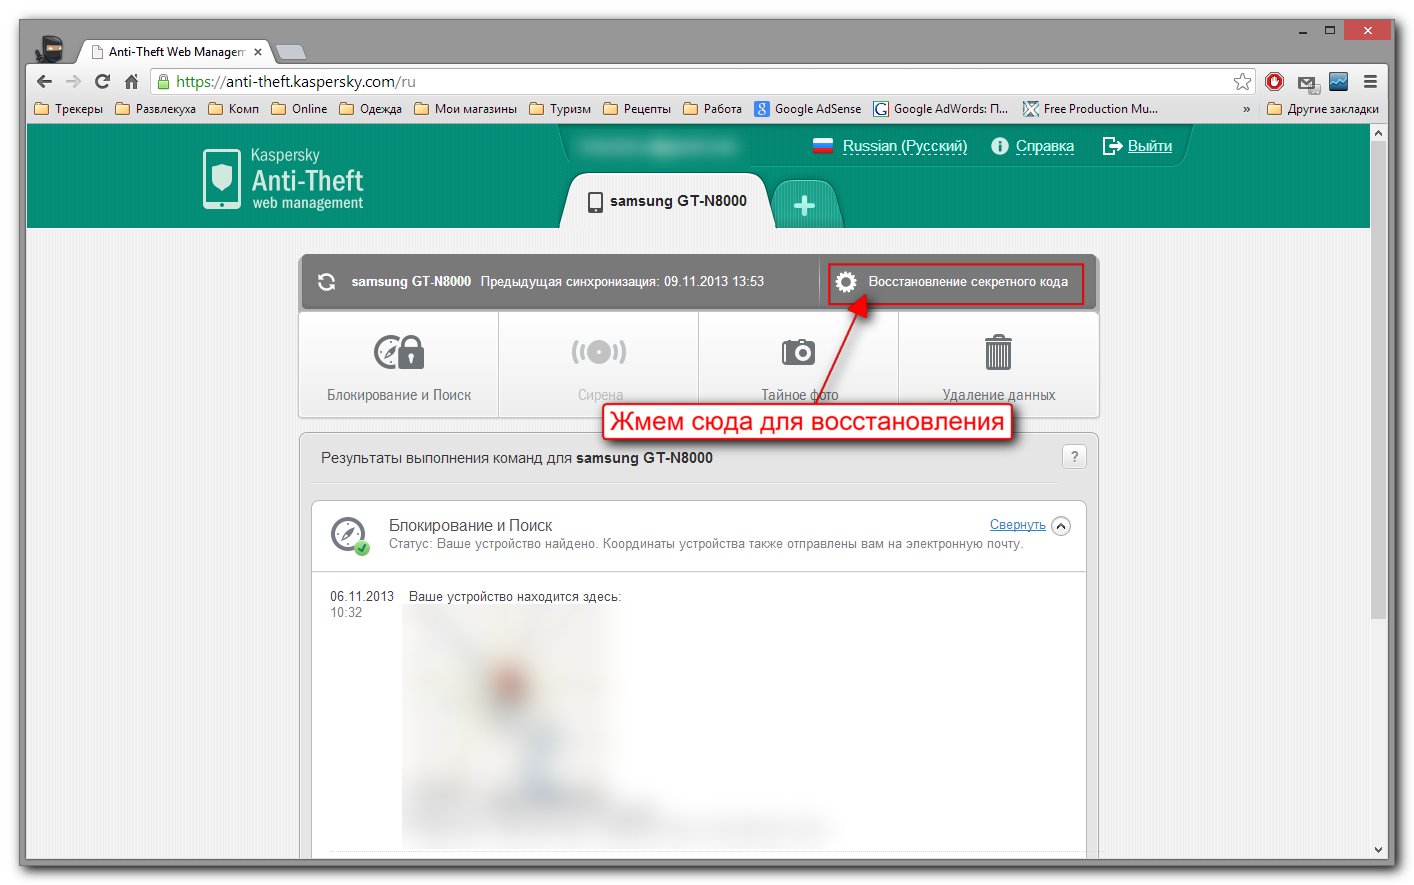Click the Свернуть collapse link
The width and height of the screenshot is (1414, 885).
[x=1018, y=525]
